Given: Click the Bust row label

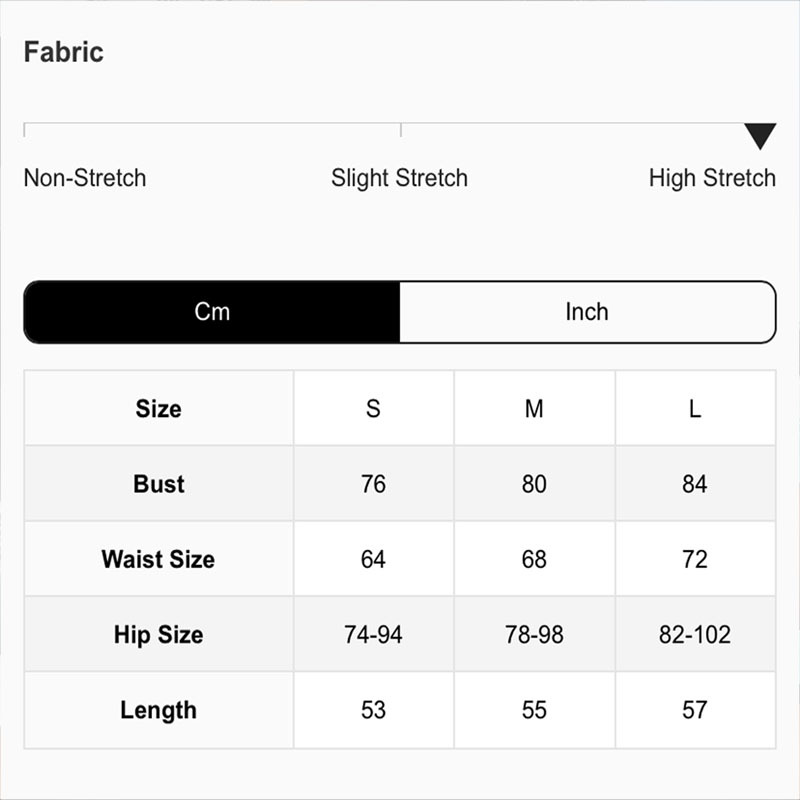Looking at the screenshot, I should click(158, 484).
